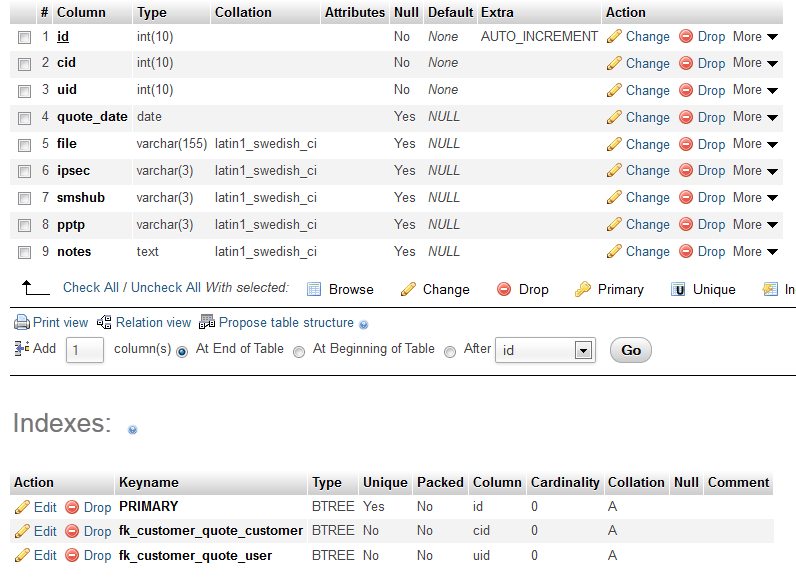Click the Browse table icon in With selected bar
The width and height of the screenshot is (796, 582).
tap(314, 289)
